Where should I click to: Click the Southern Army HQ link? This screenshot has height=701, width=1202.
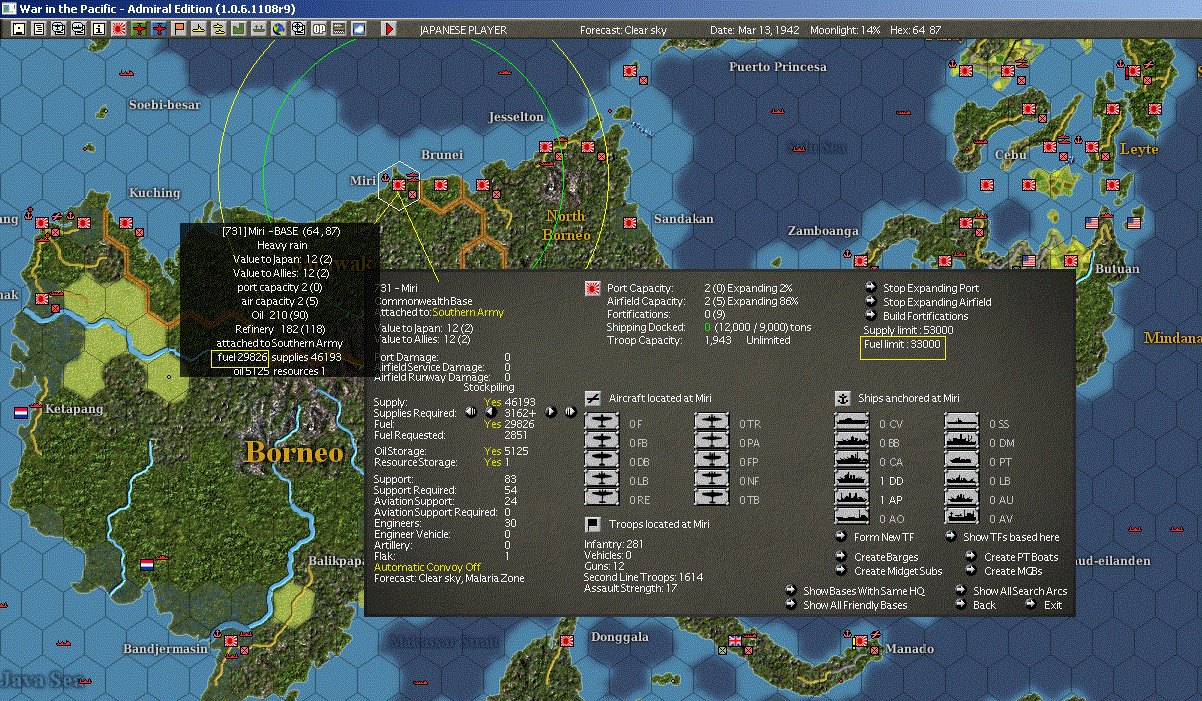(468, 312)
